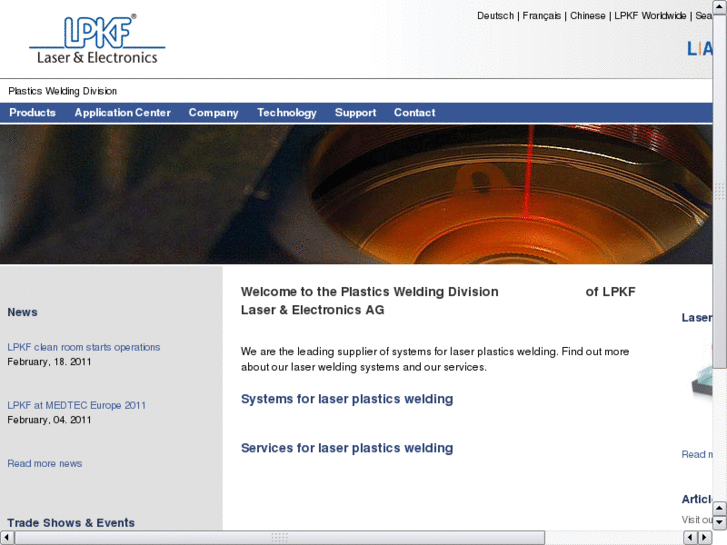Click the Plastics Welding Division breadcrumb text
This screenshot has height=545, width=727.
click(63, 91)
